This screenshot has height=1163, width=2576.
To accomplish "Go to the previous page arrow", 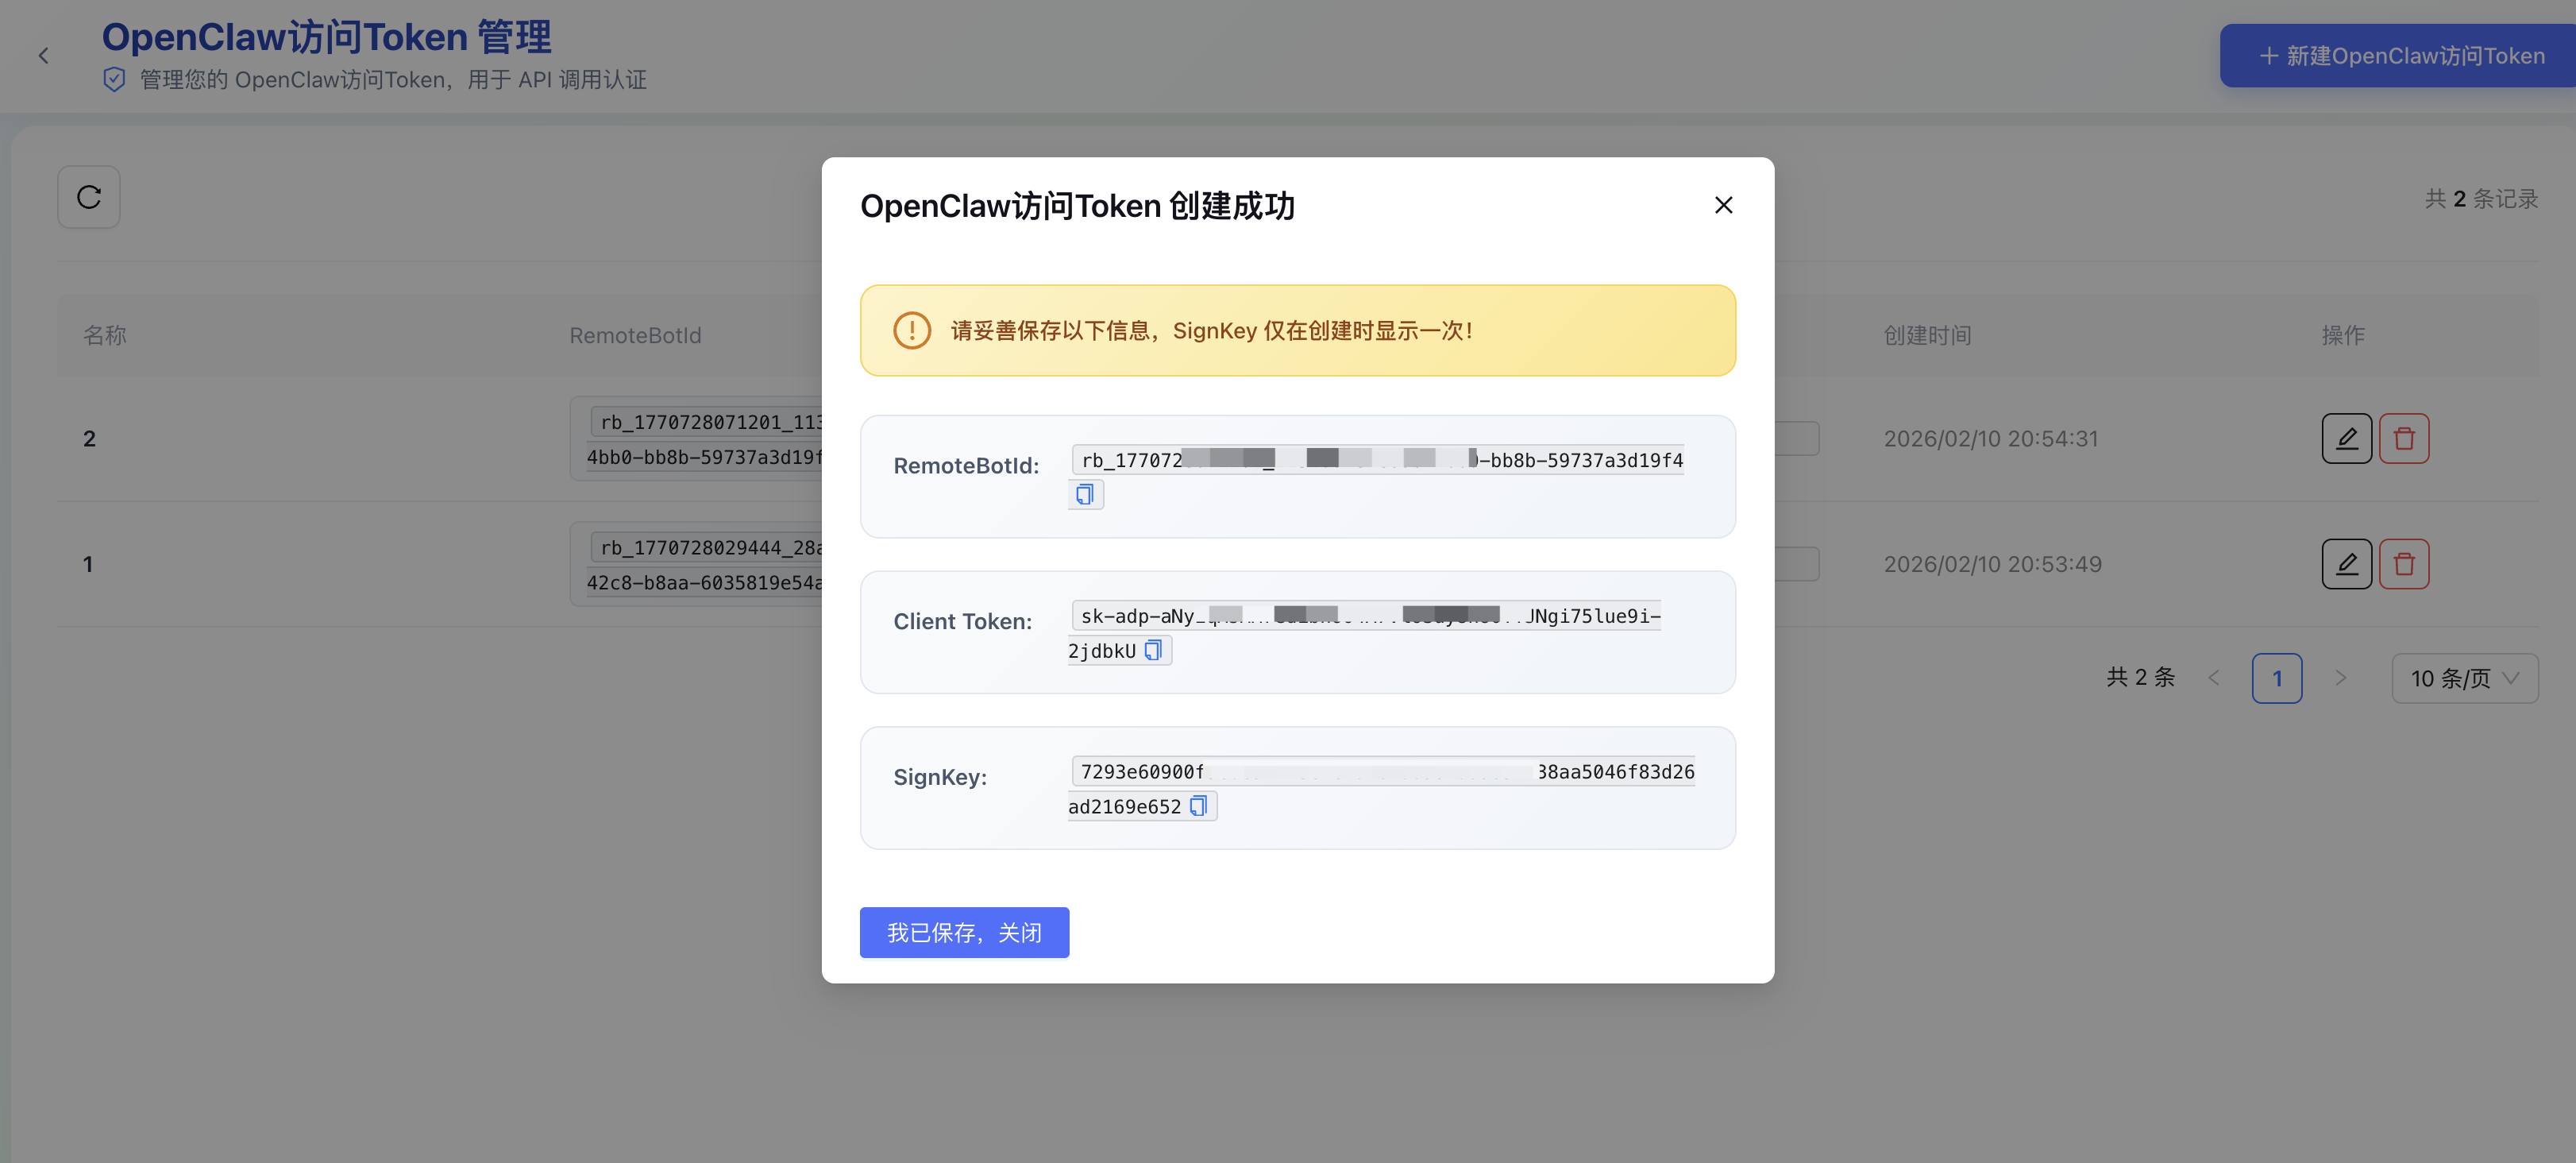I will (x=2214, y=678).
